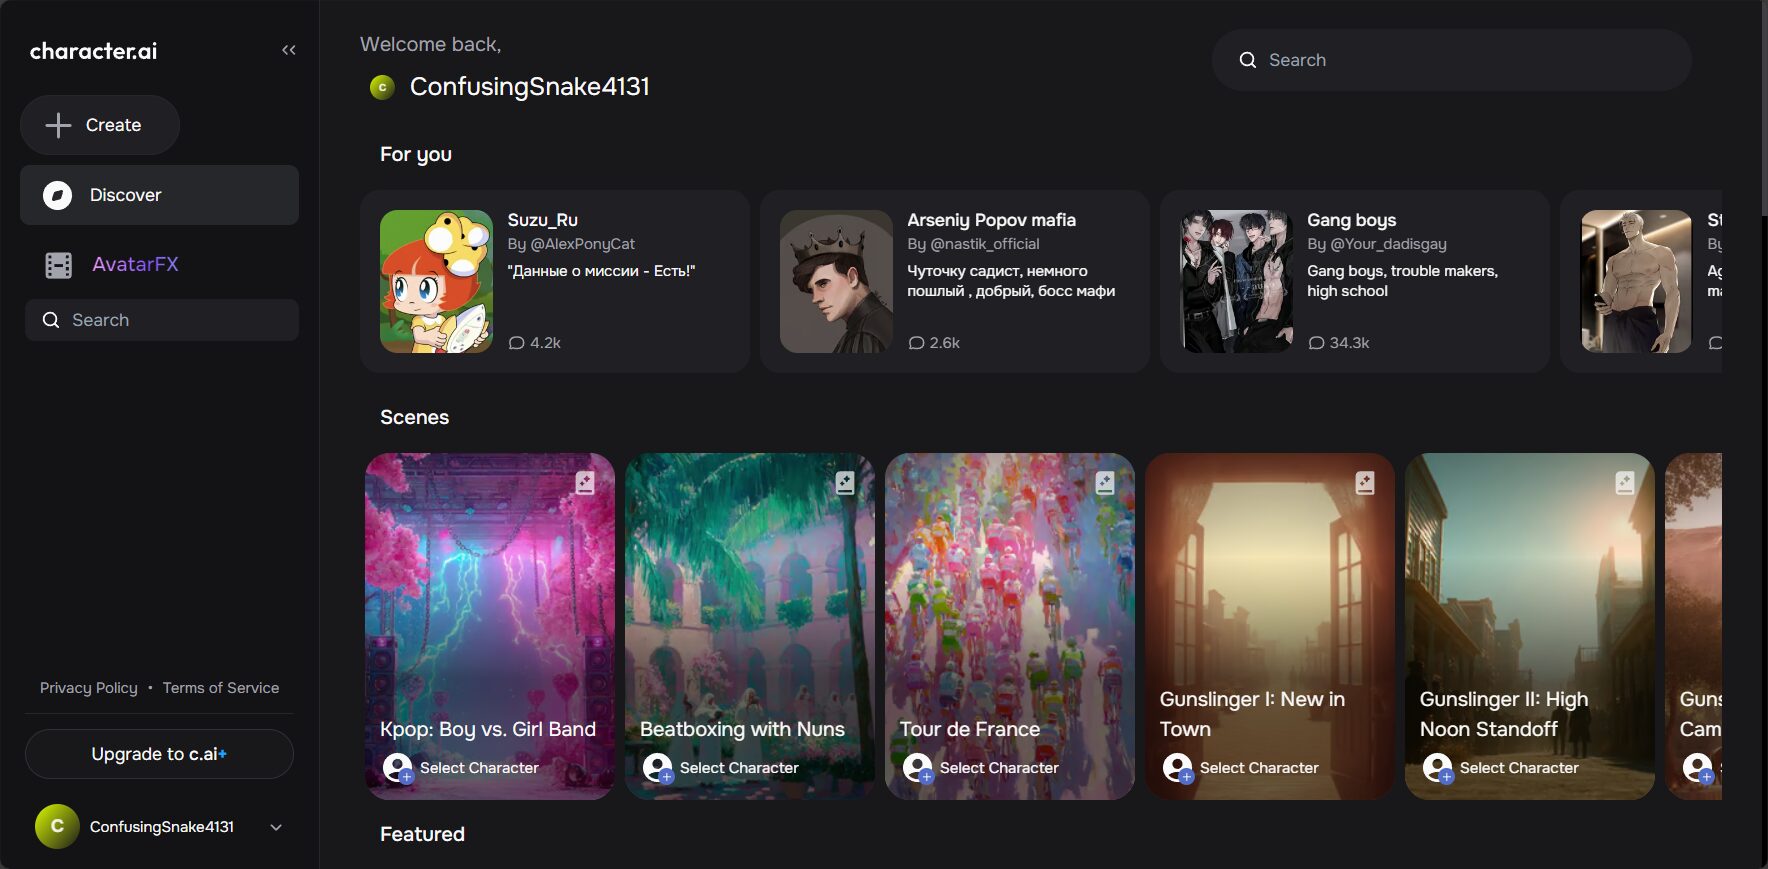Open the Privacy Policy link

pyautogui.click(x=89, y=688)
